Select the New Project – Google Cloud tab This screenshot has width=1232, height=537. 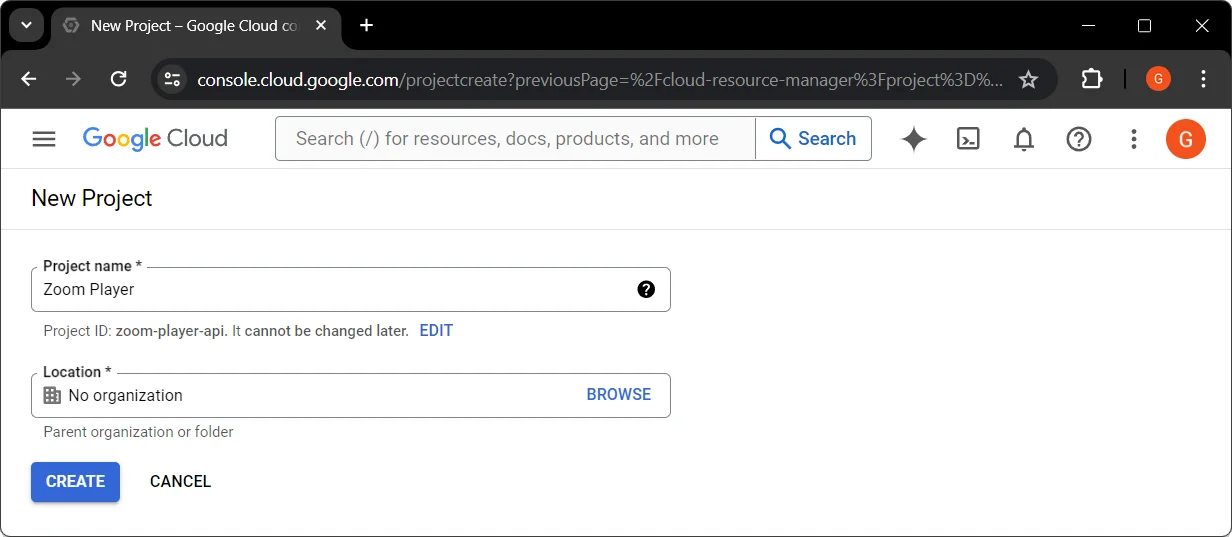[195, 26]
